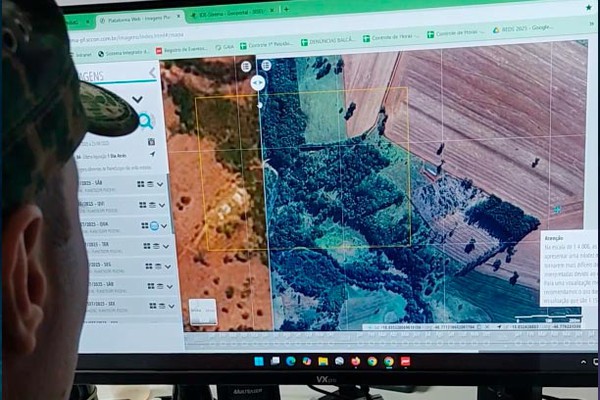Open a new browser tab
600x400 pixels.
coord(286,10)
